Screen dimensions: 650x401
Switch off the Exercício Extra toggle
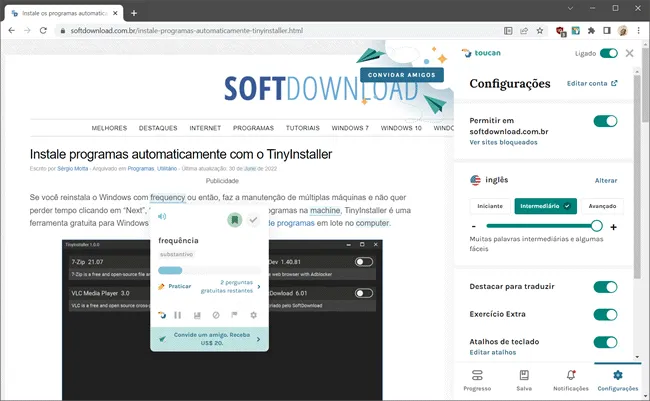[x=605, y=314]
